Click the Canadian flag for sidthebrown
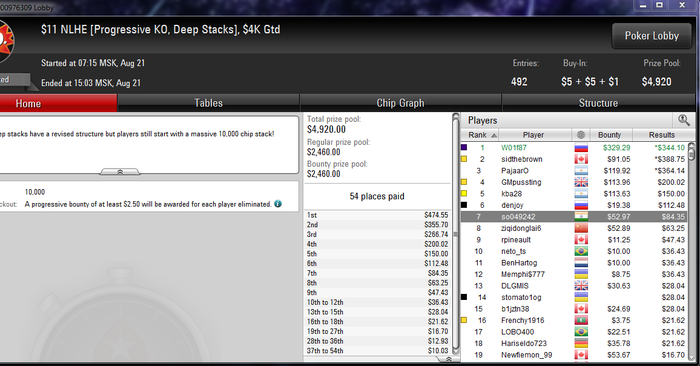The image size is (700, 366). [581, 159]
